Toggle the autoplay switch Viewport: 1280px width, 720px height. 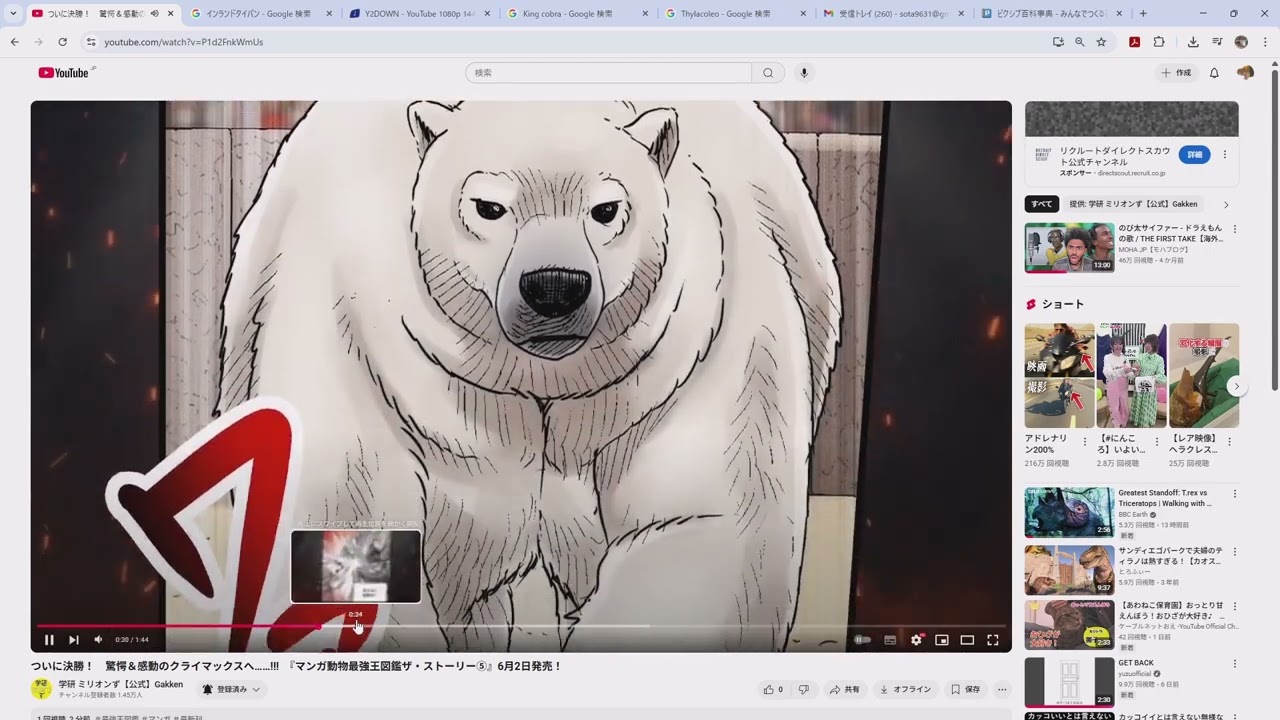(x=862, y=640)
